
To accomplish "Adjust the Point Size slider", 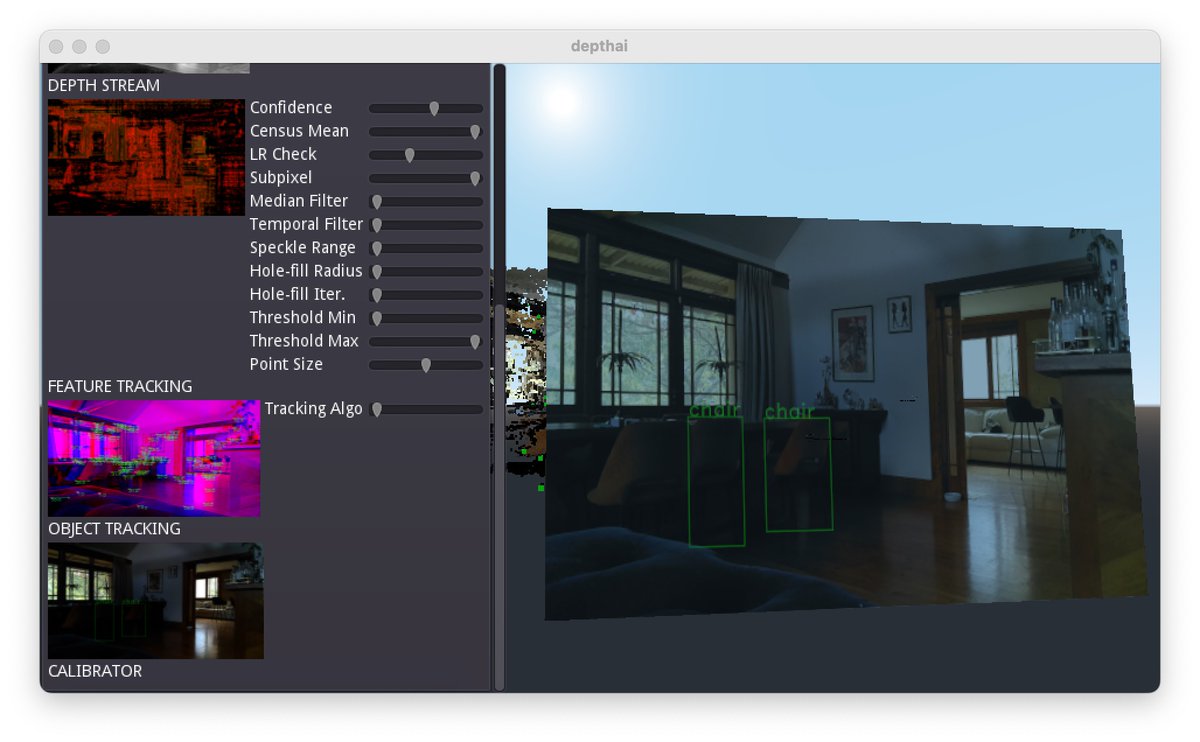I will point(426,365).
